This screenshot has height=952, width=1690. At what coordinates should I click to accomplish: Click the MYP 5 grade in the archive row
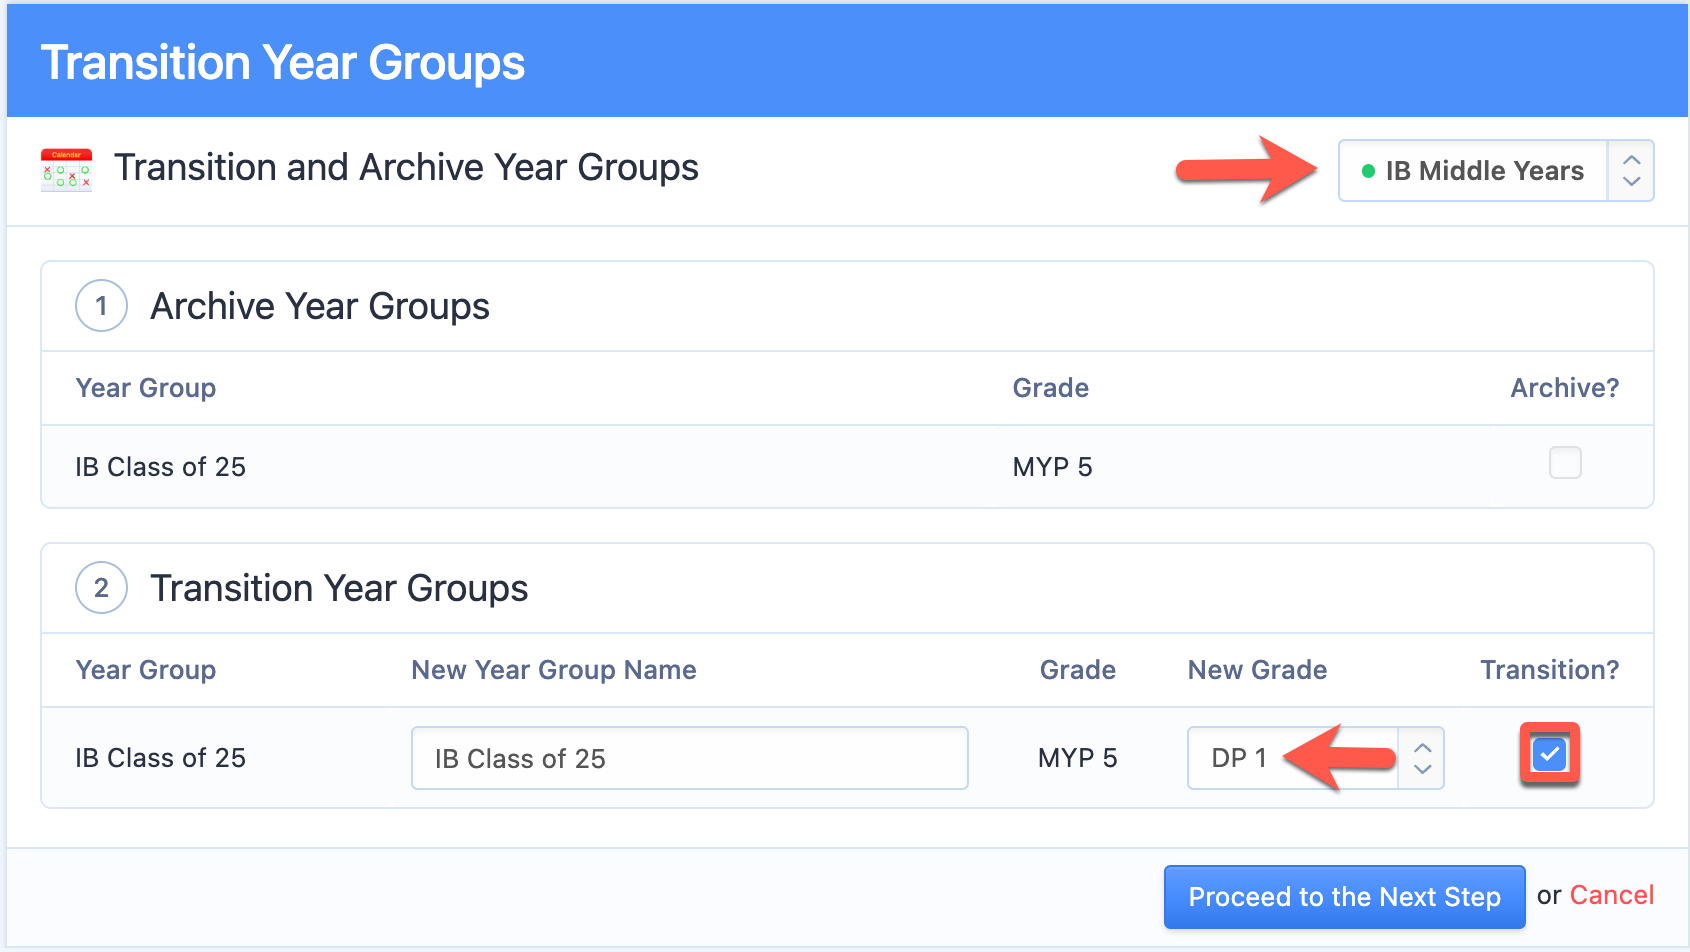1052,467
